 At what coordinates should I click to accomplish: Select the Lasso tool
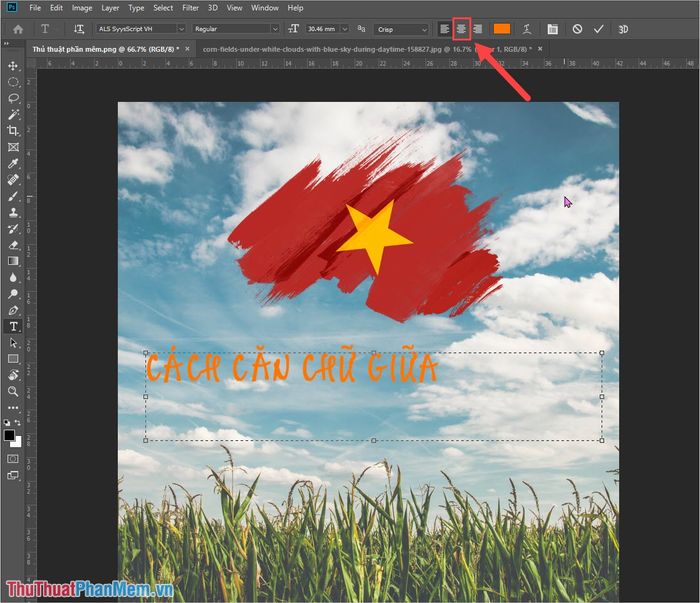[13, 98]
